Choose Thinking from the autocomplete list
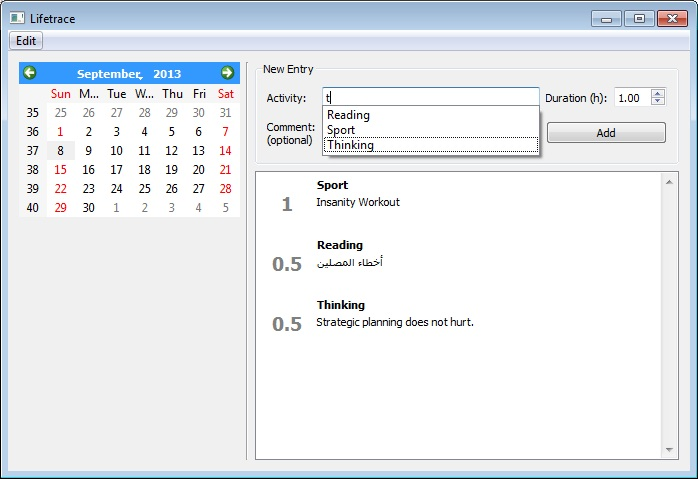 (x=430, y=145)
